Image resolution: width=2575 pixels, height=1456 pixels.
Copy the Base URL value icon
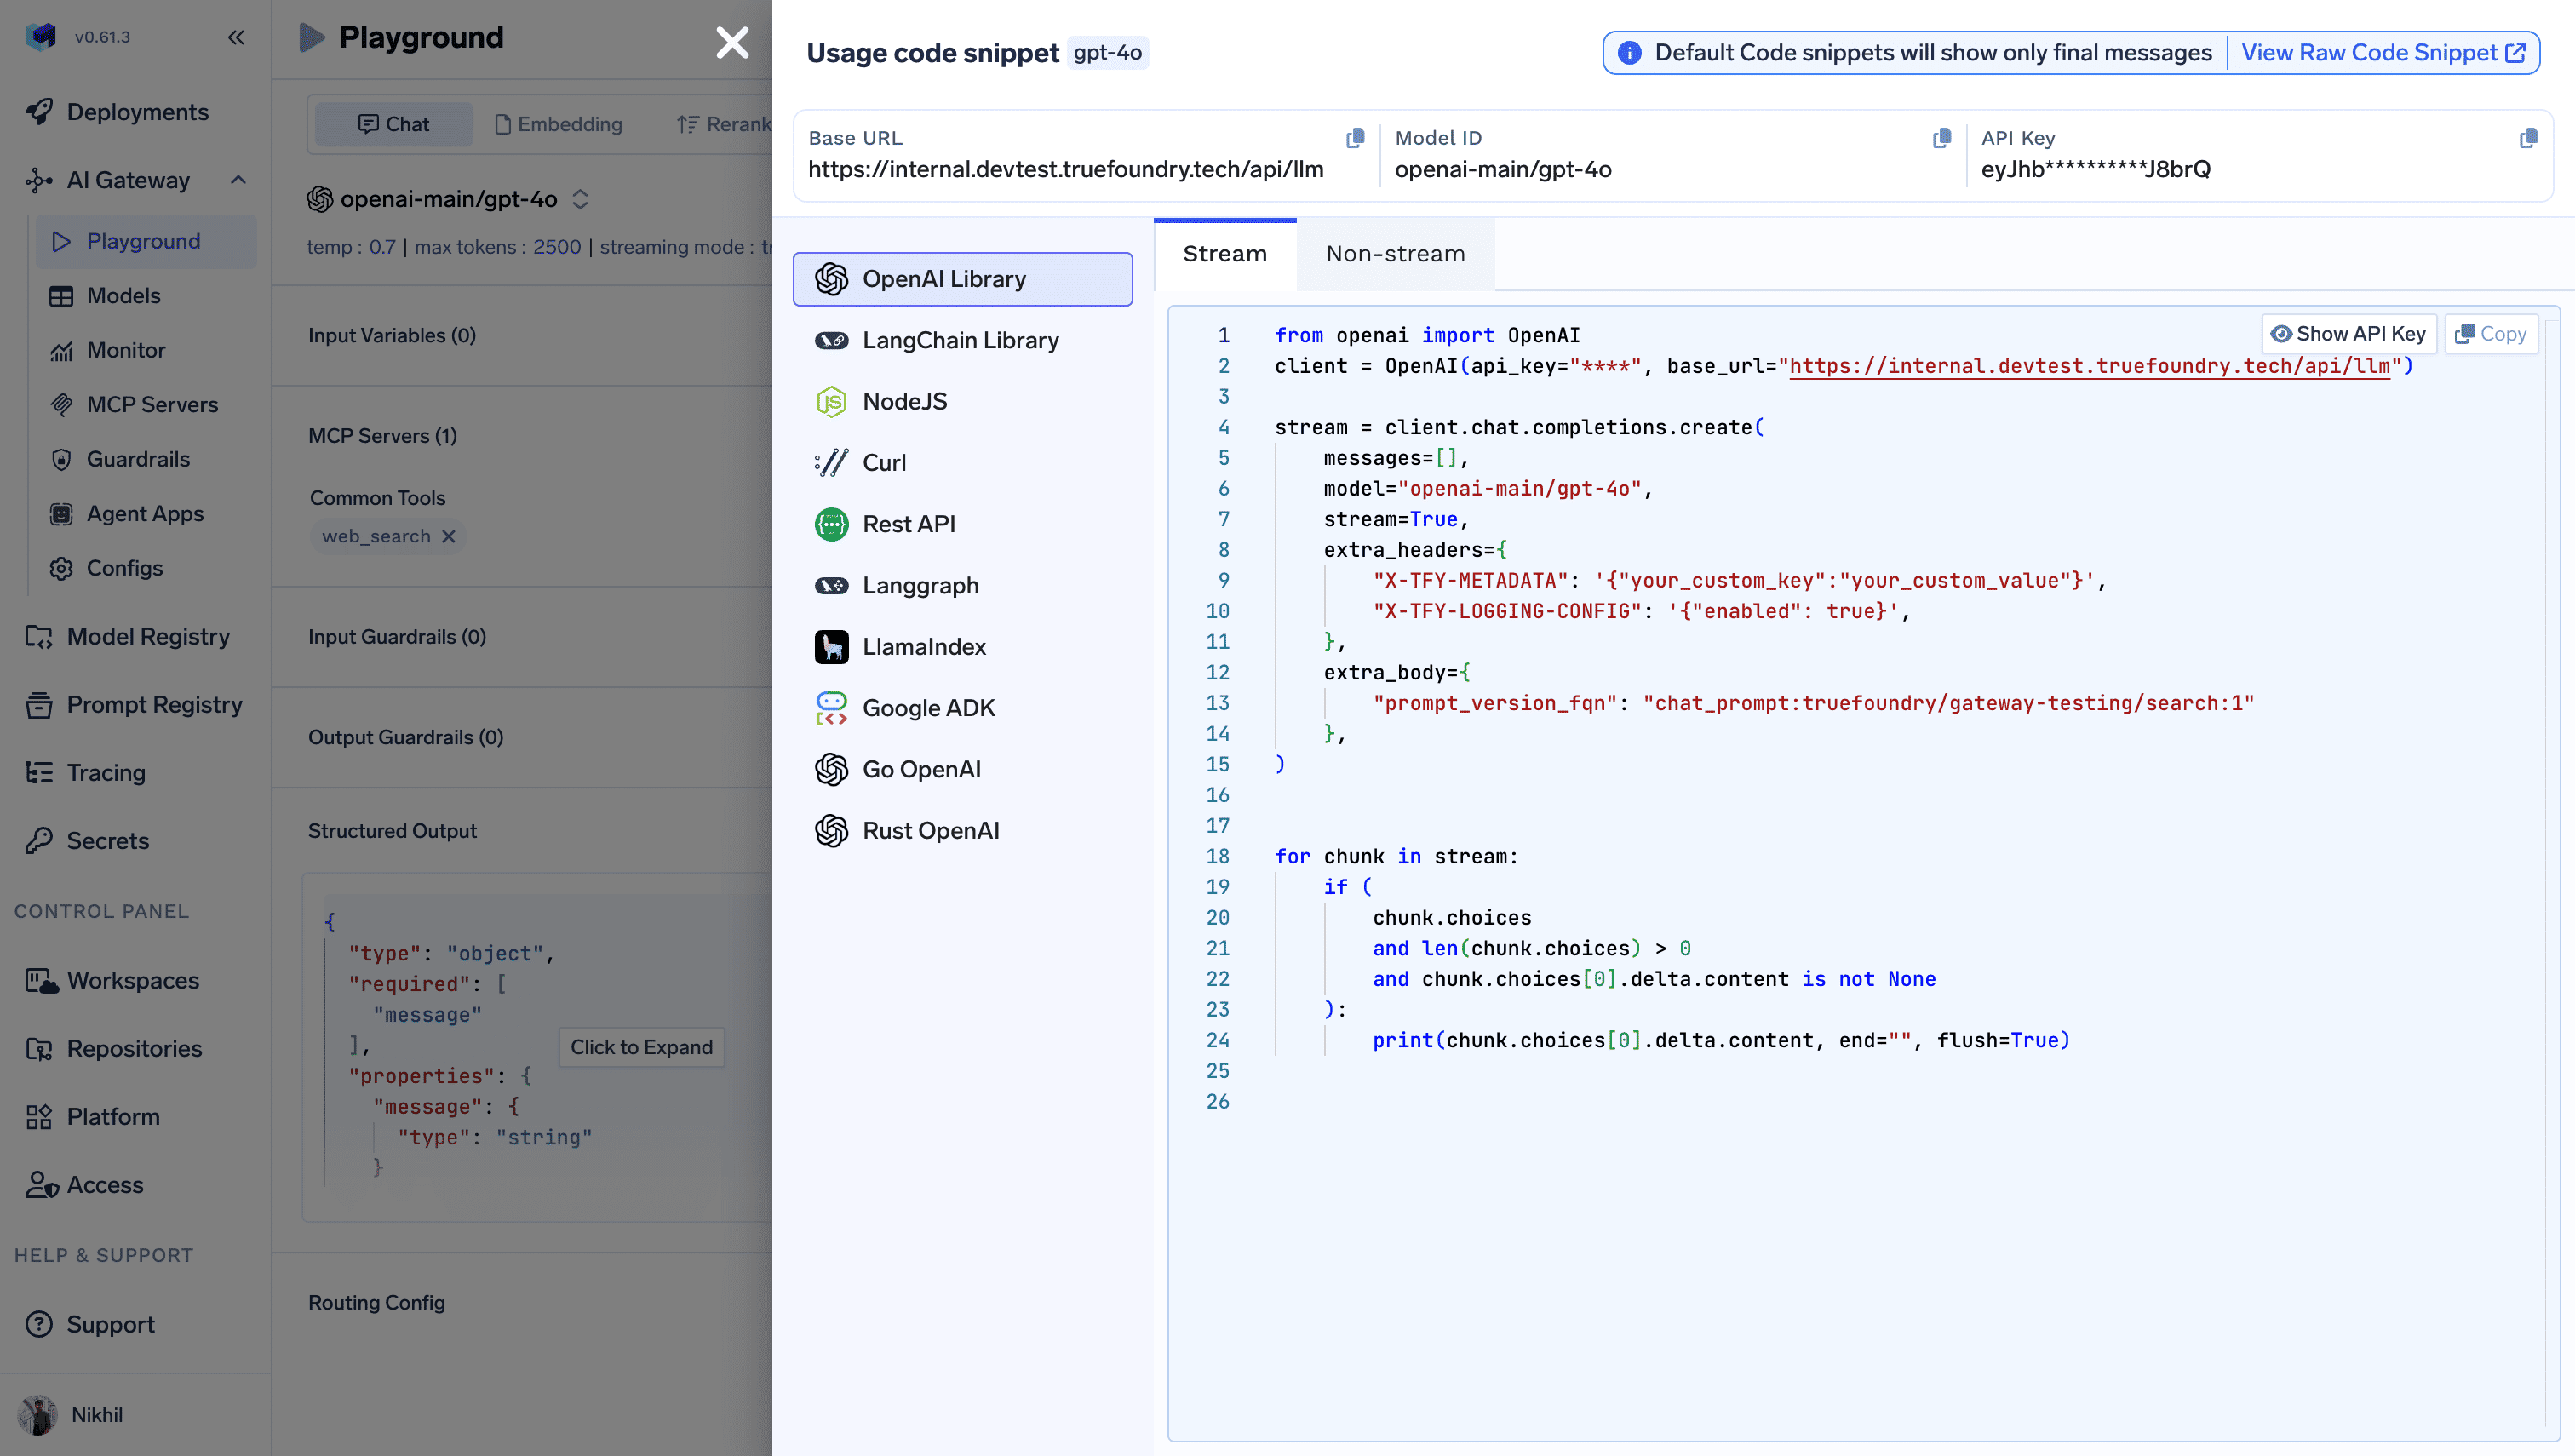tap(1355, 138)
